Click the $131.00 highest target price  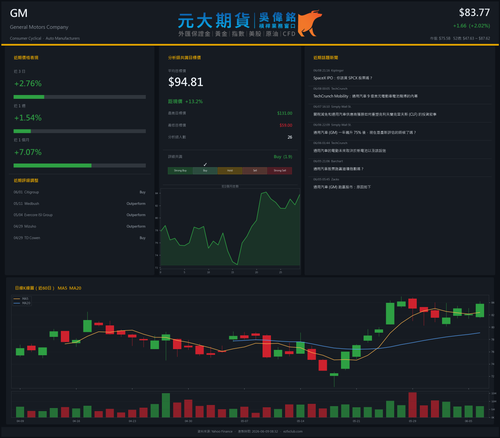click(285, 113)
